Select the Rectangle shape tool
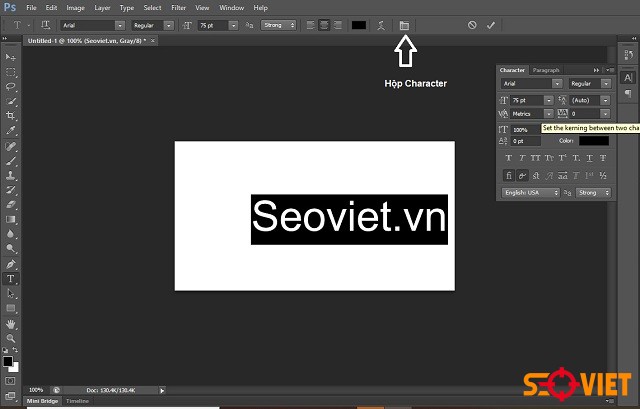Image resolution: width=640 pixels, height=409 pixels. pyautogui.click(x=11, y=308)
